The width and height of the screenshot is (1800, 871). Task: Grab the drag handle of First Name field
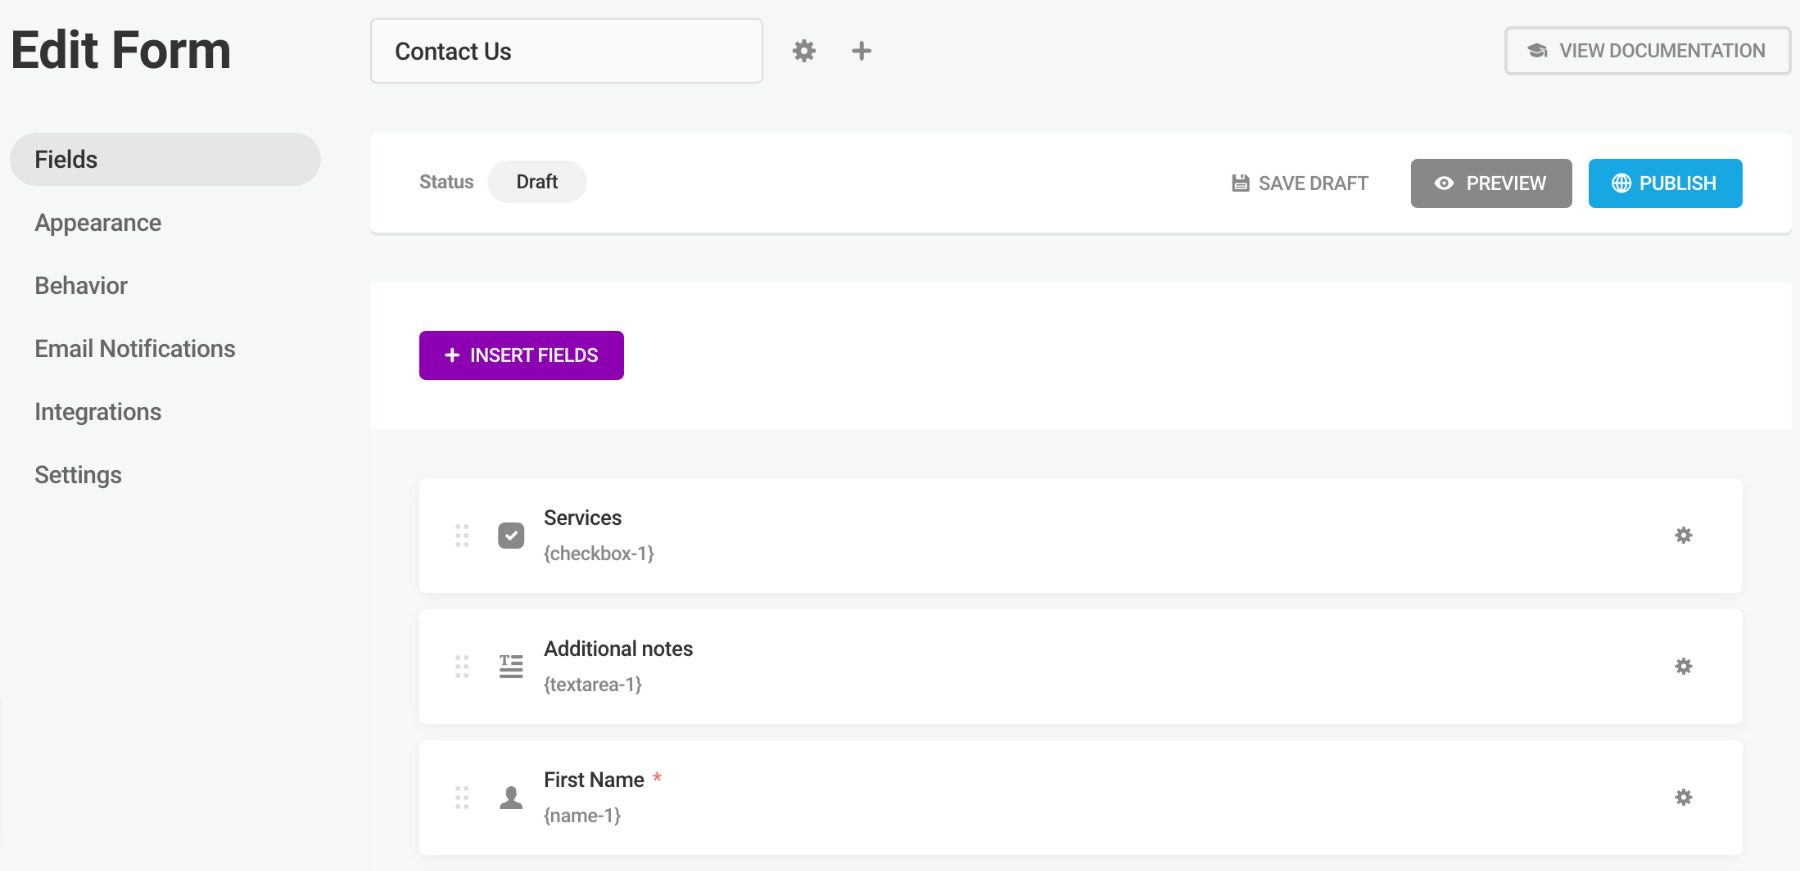(462, 797)
